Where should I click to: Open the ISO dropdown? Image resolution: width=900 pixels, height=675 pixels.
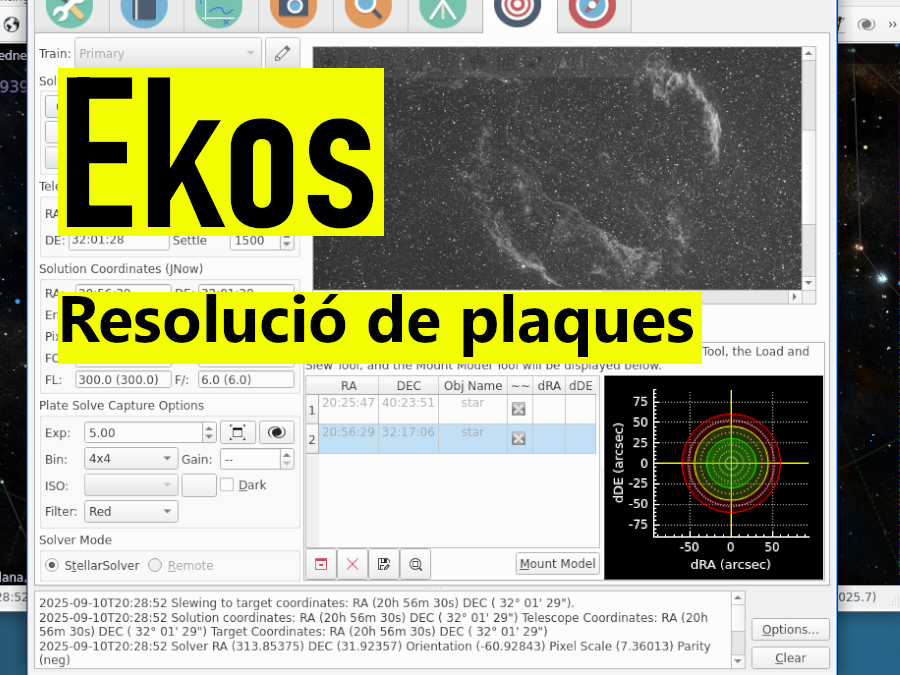click(x=131, y=485)
